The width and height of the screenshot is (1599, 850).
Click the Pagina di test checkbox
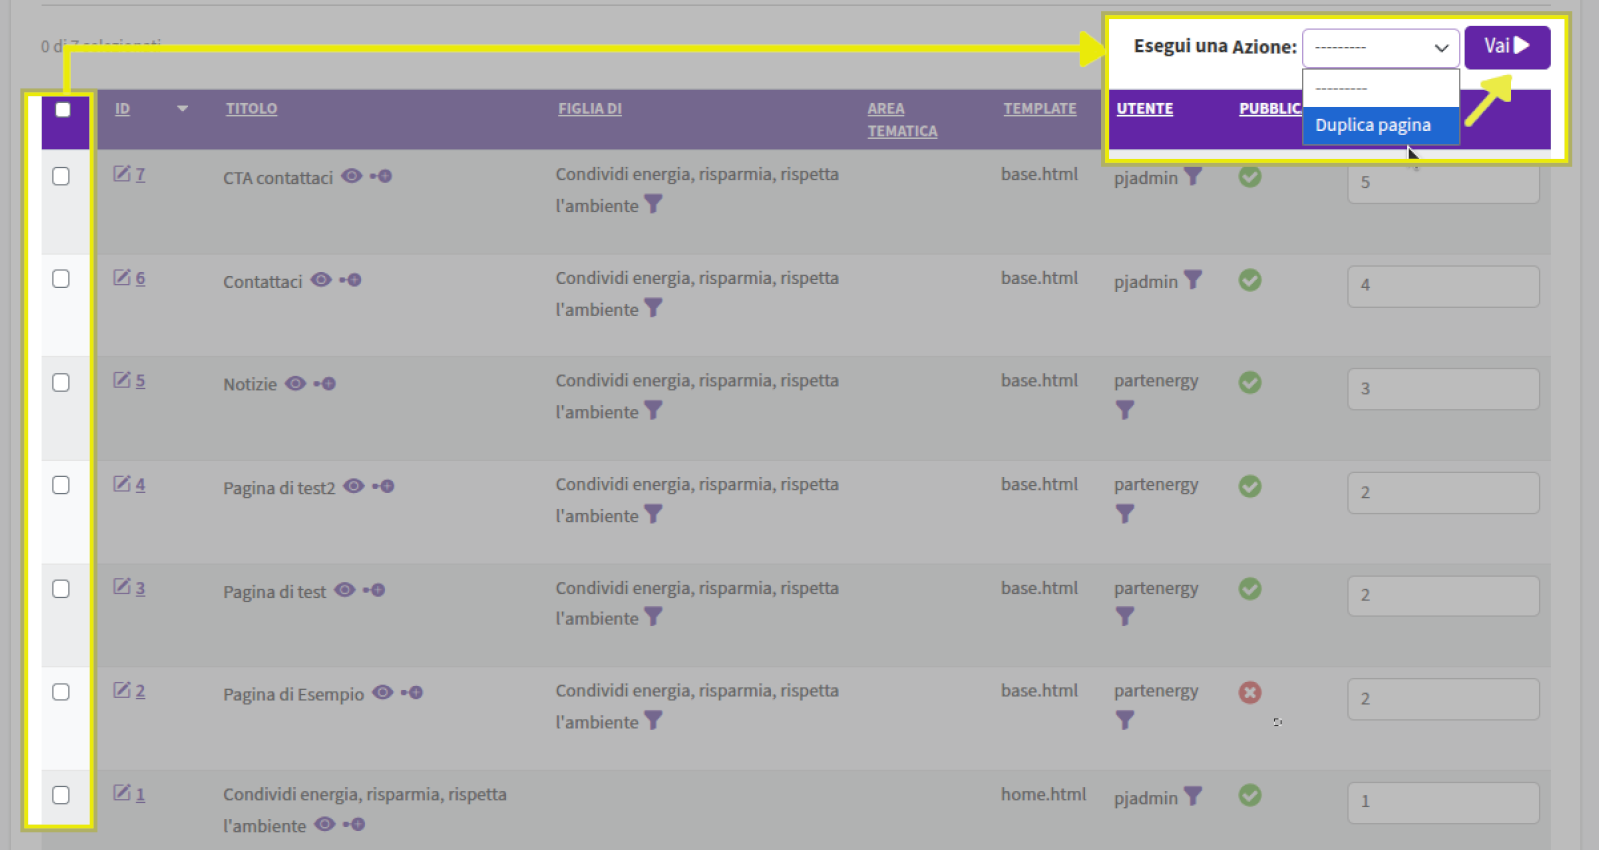pos(61,589)
